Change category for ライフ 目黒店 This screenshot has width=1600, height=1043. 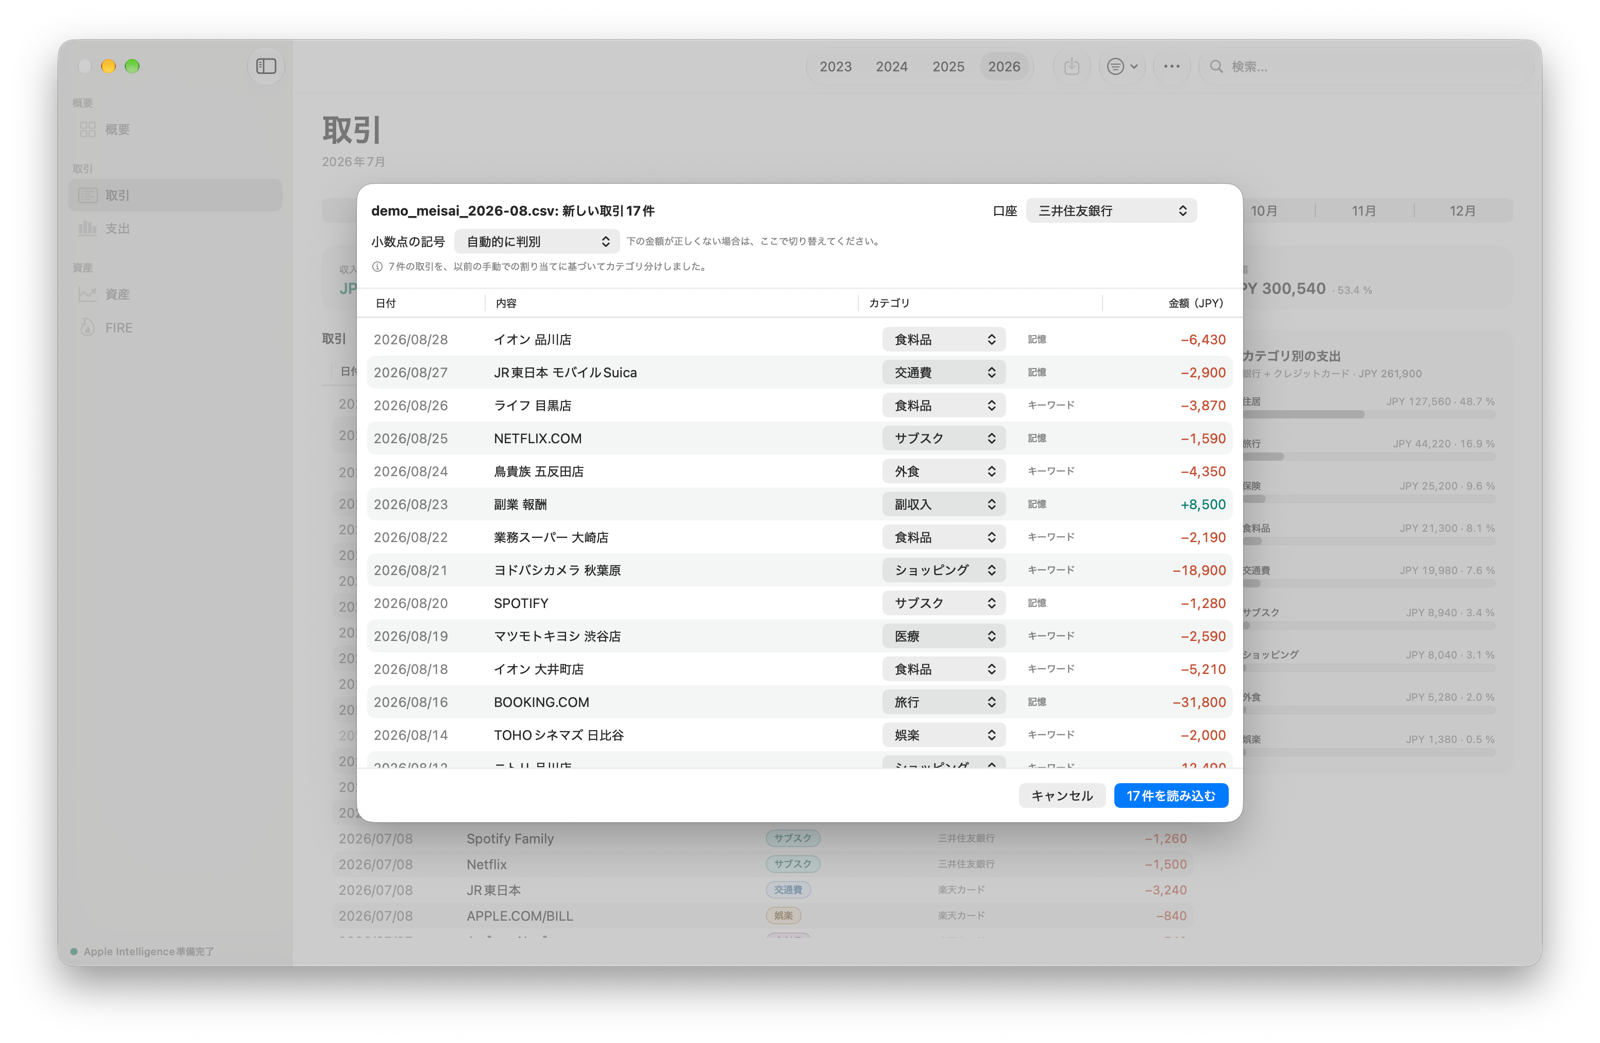pyautogui.click(x=943, y=406)
